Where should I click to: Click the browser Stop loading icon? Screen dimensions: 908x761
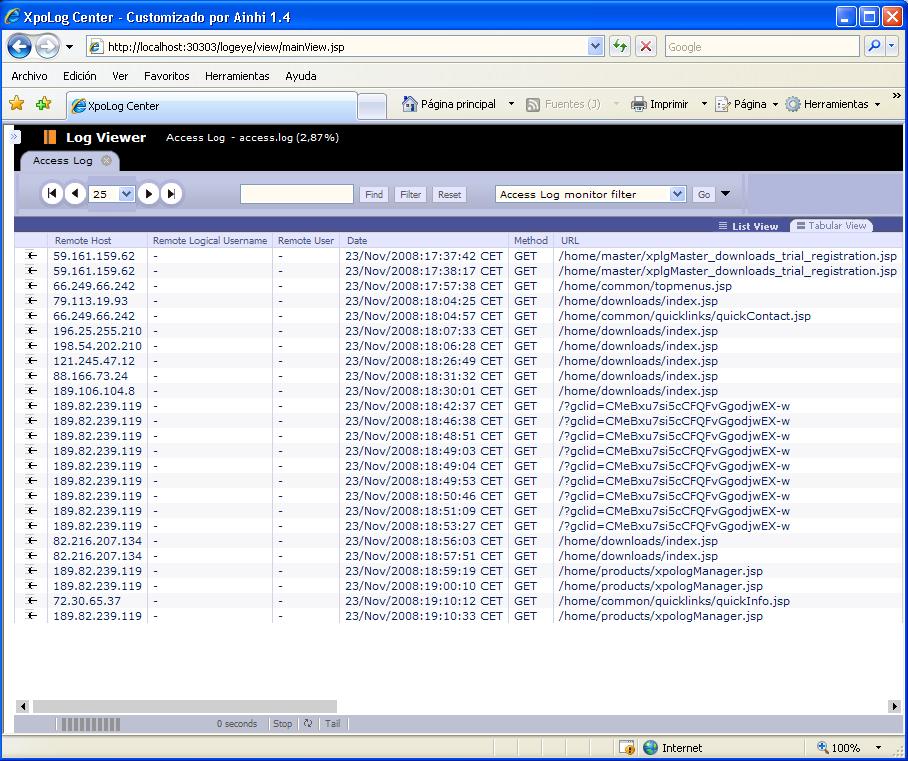pos(646,46)
